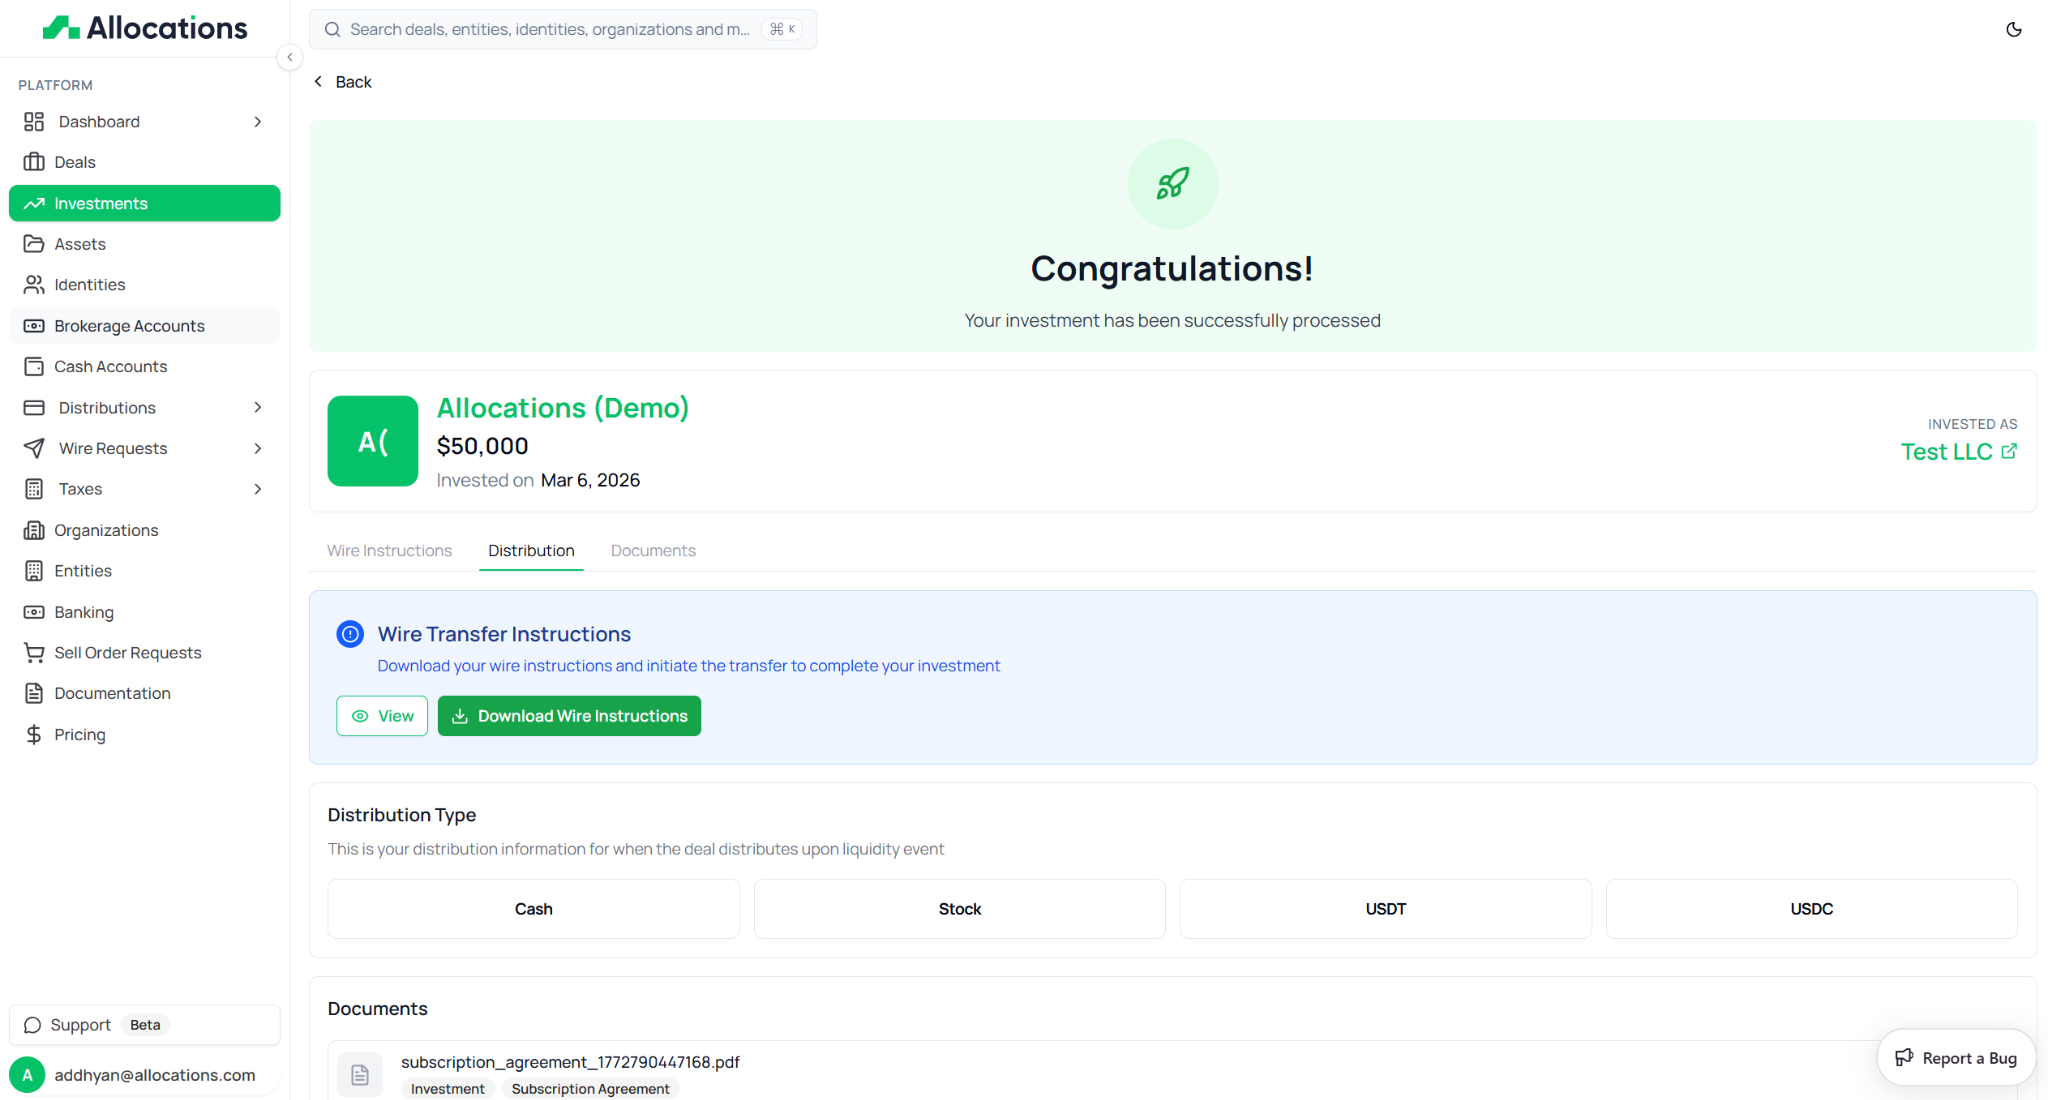The width and height of the screenshot is (2048, 1100).
Task: Collapse the sidebar with the chevron button
Action: click(289, 57)
